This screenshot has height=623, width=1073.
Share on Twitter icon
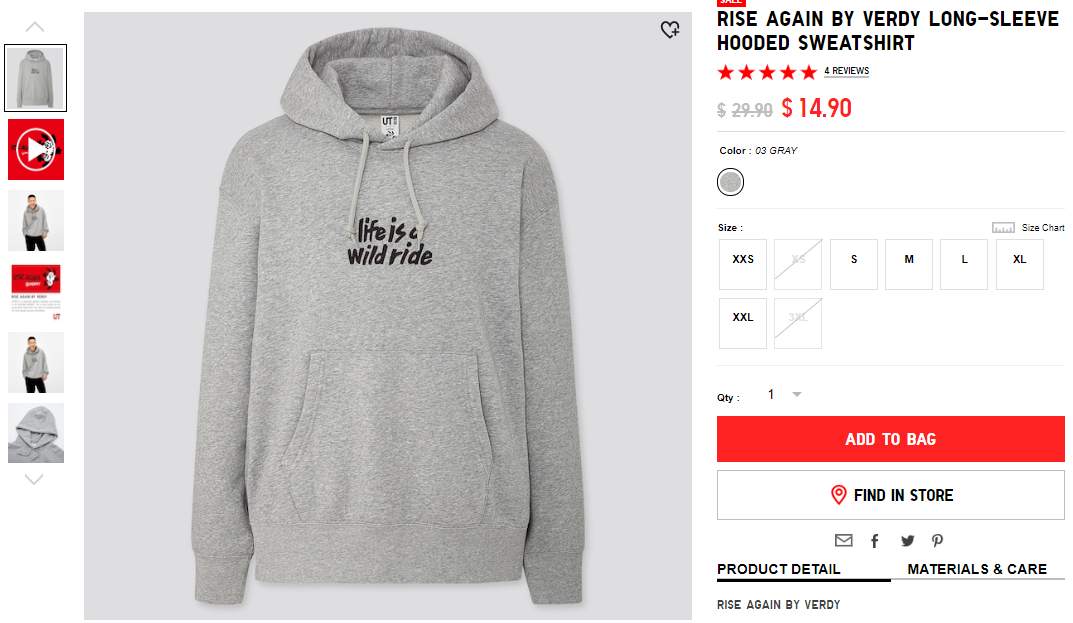(x=907, y=541)
